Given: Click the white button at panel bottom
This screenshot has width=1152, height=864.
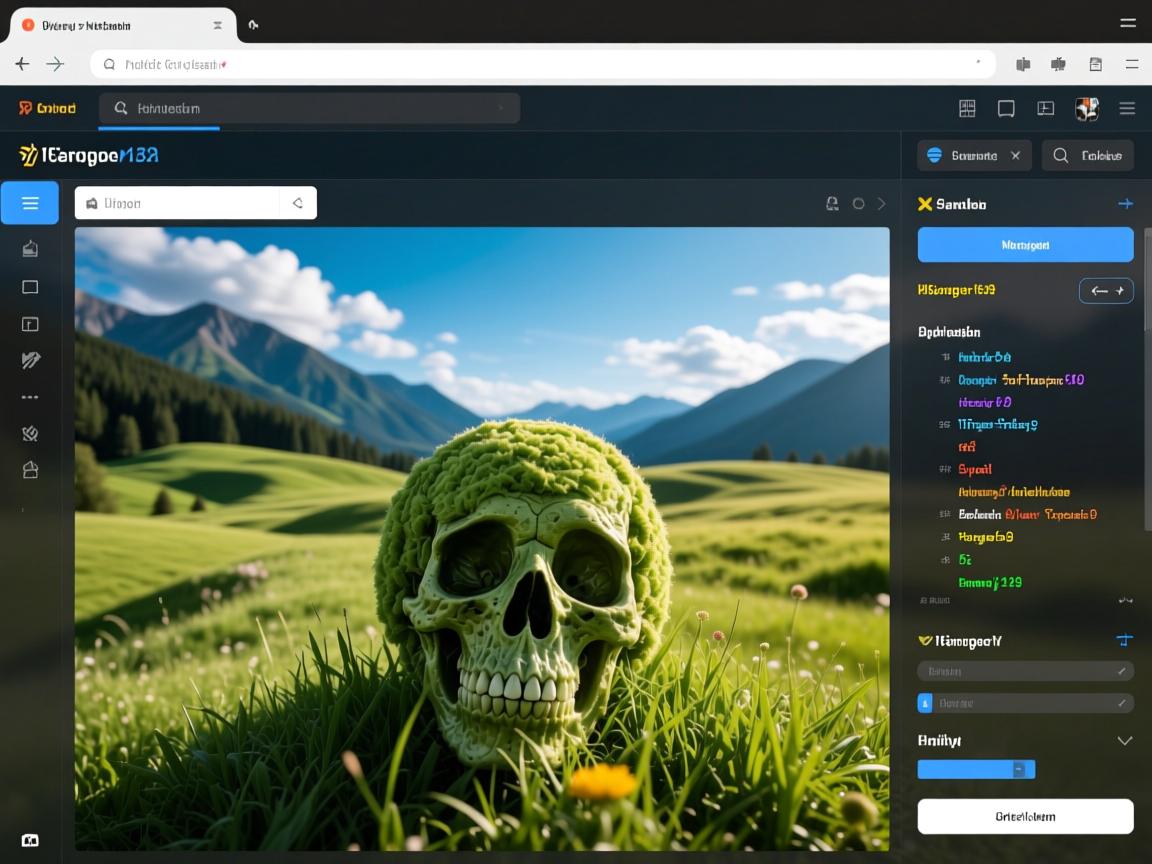Looking at the screenshot, I should (1025, 816).
